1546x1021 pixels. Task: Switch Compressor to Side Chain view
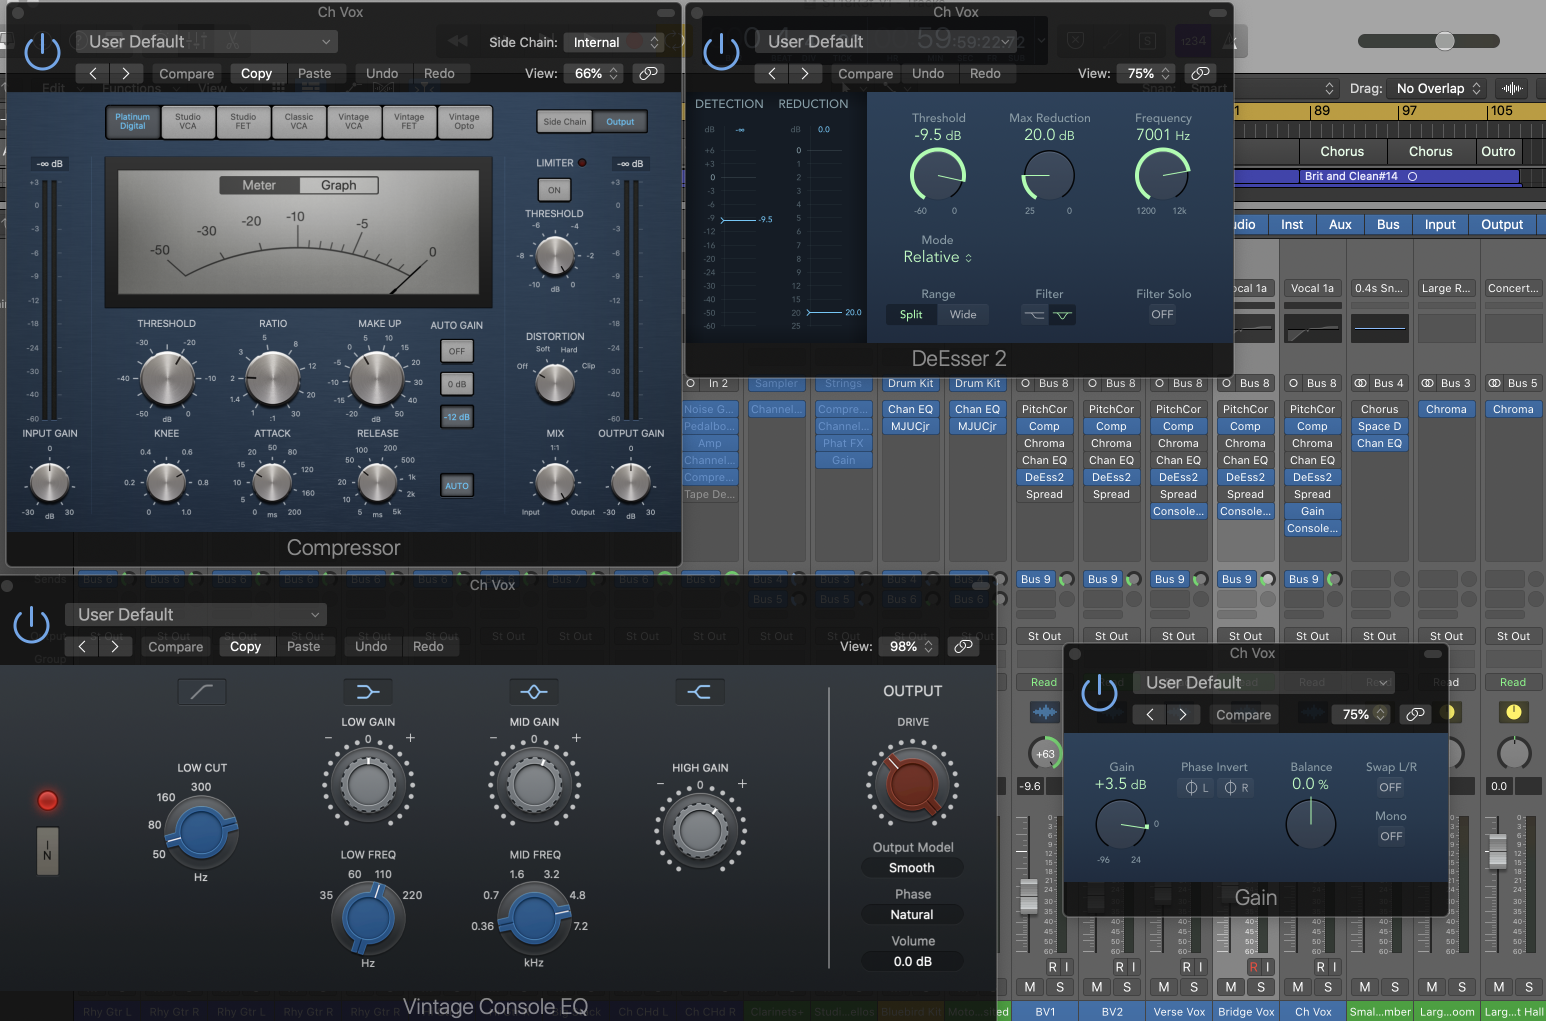(x=565, y=122)
